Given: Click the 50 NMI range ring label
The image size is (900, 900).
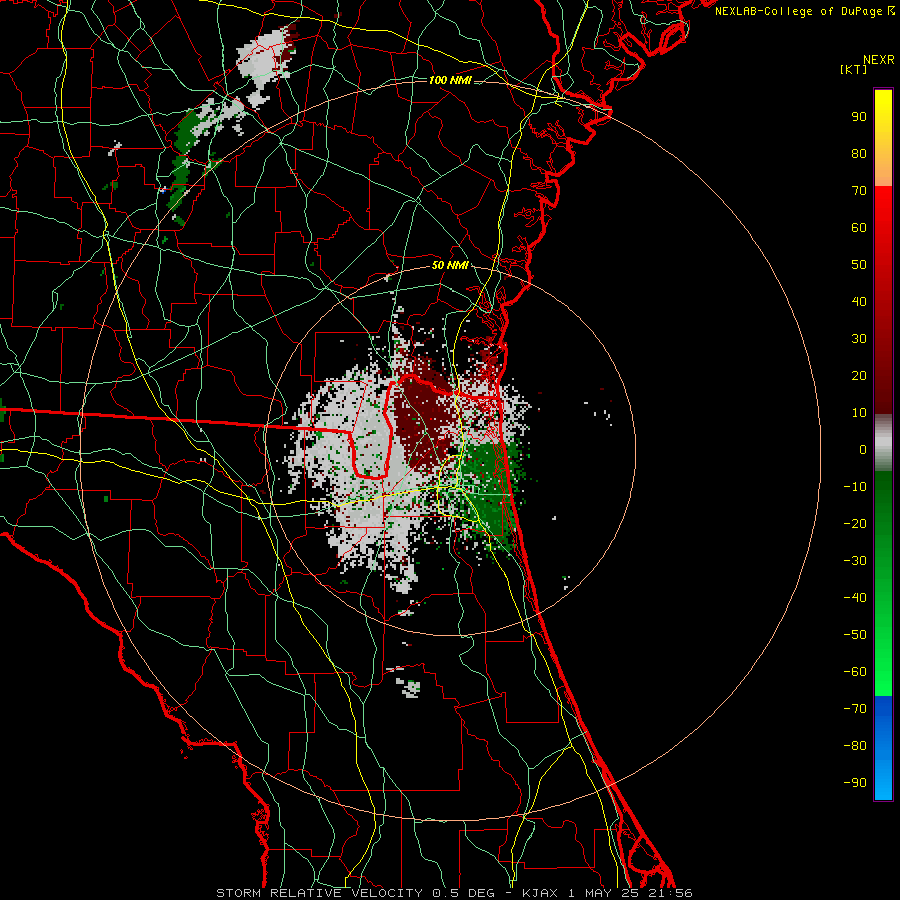Looking at the screenshot, I should point(450,265).
